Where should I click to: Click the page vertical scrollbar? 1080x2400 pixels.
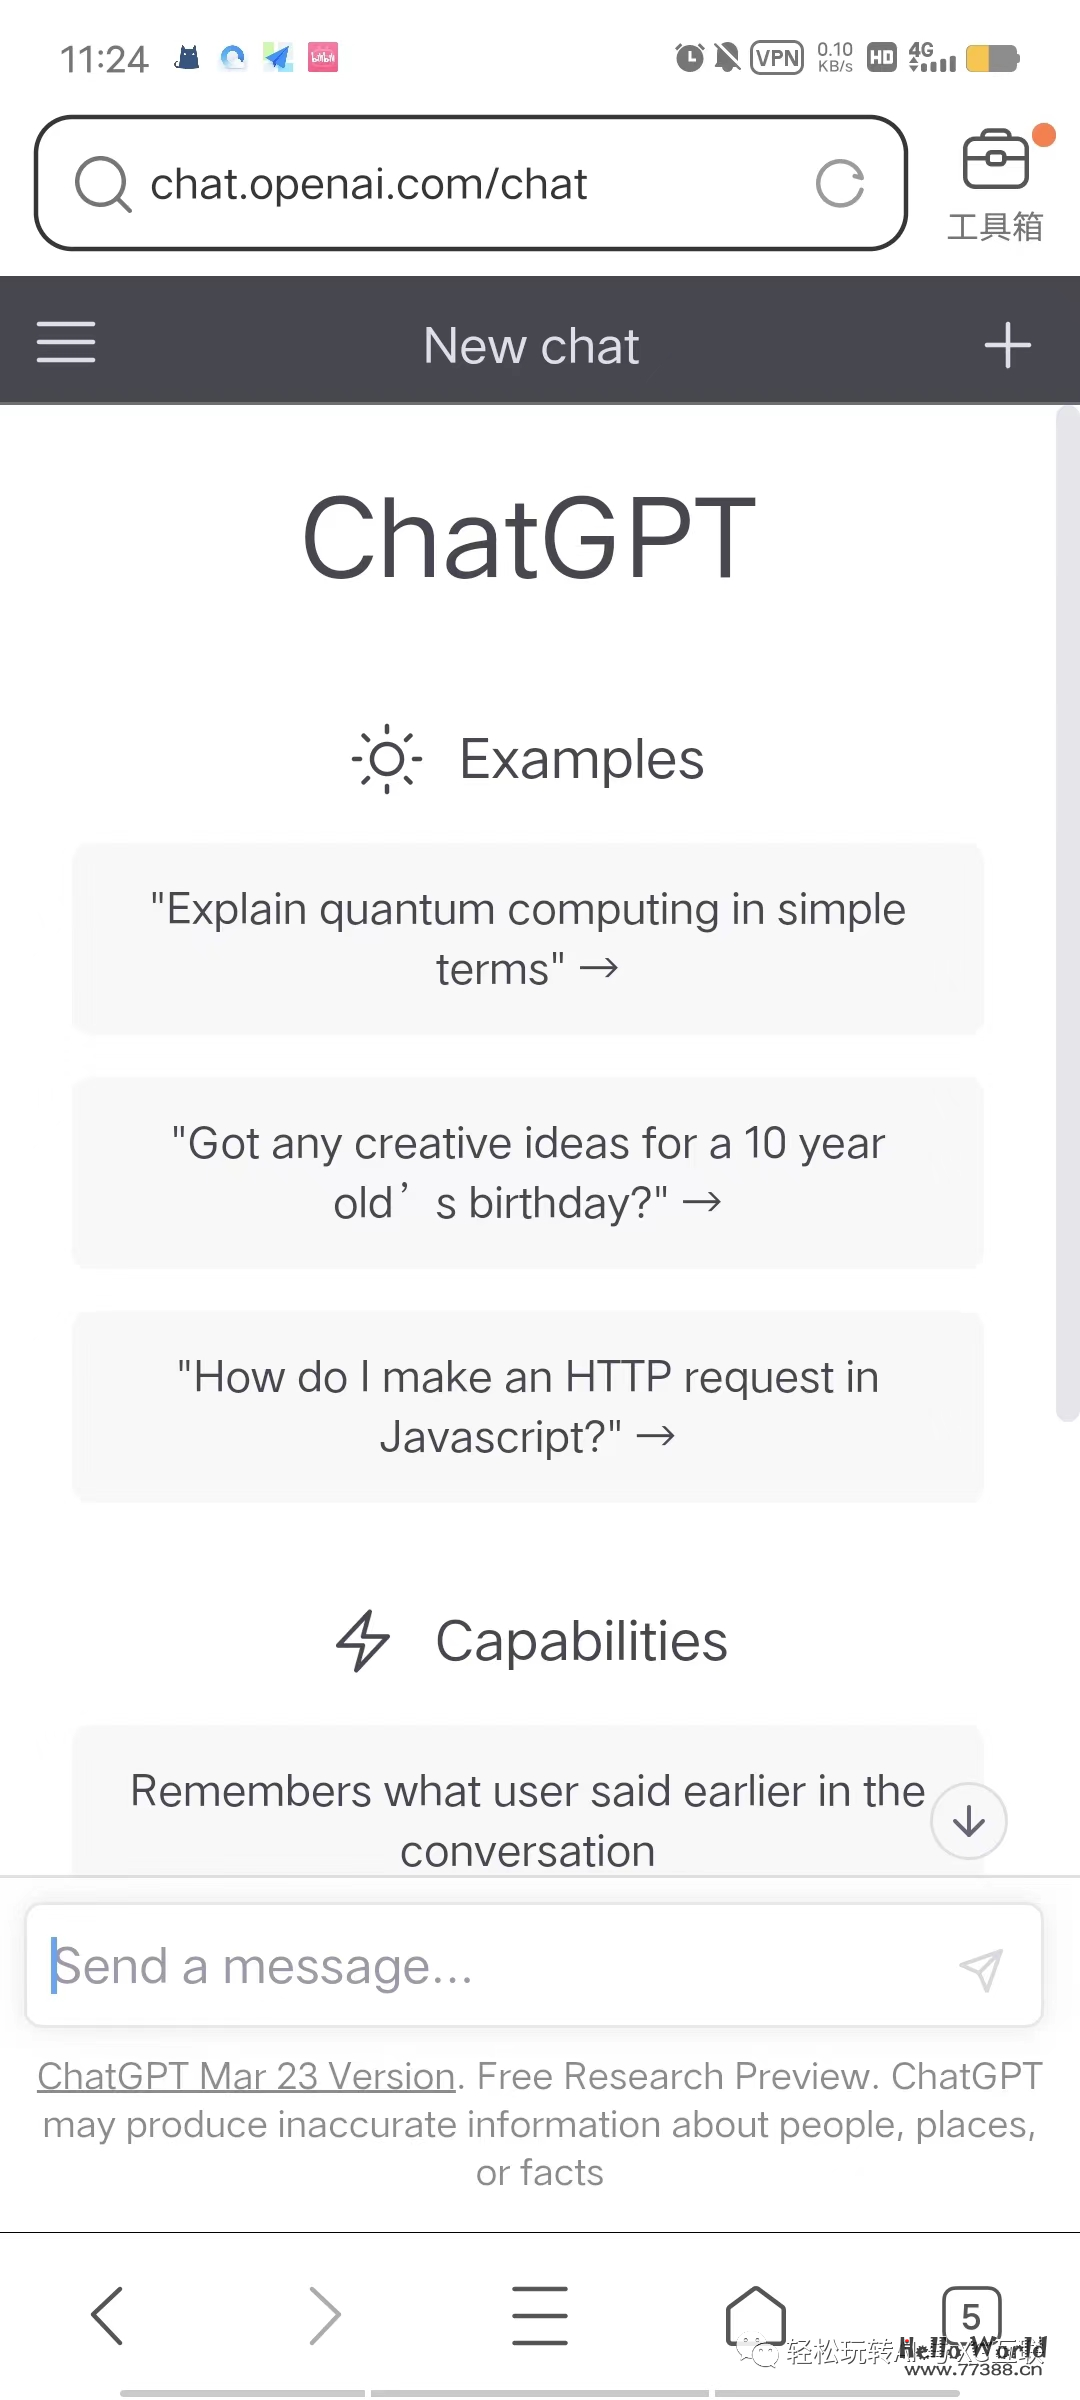(x=1067, y=912)
